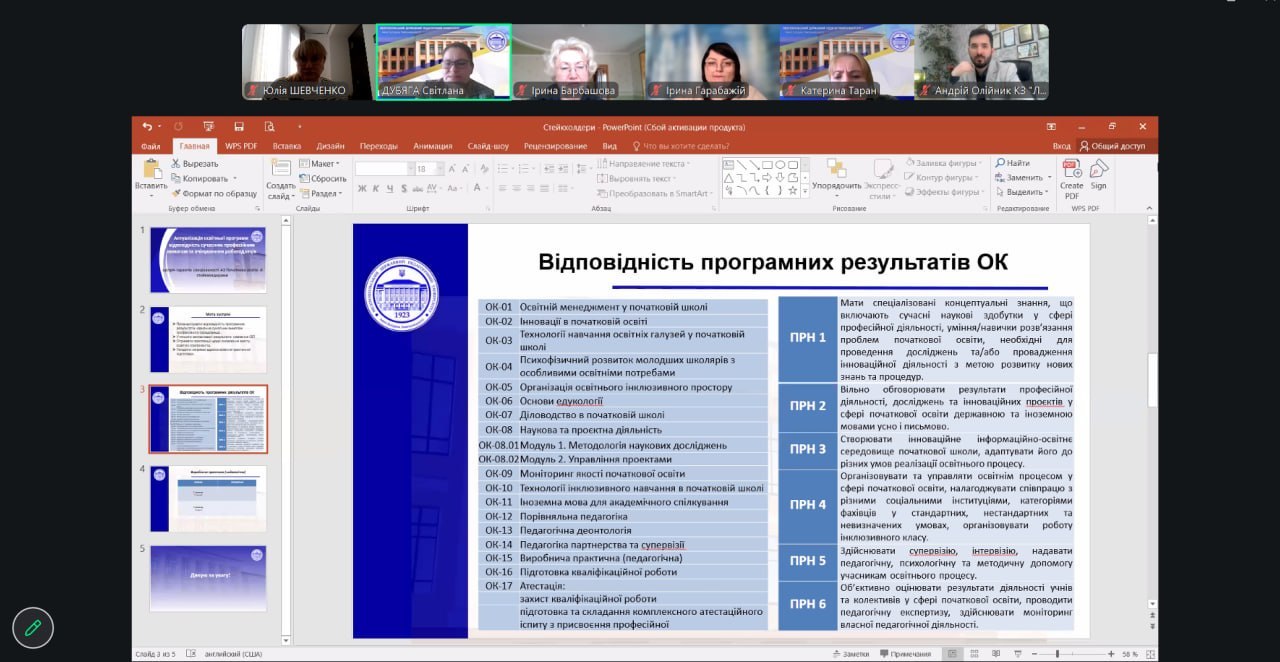This screenshot has height=662, width=1280.
Task: Click the Sign icon in WPS PDF group
Action: pos(1098,170)
